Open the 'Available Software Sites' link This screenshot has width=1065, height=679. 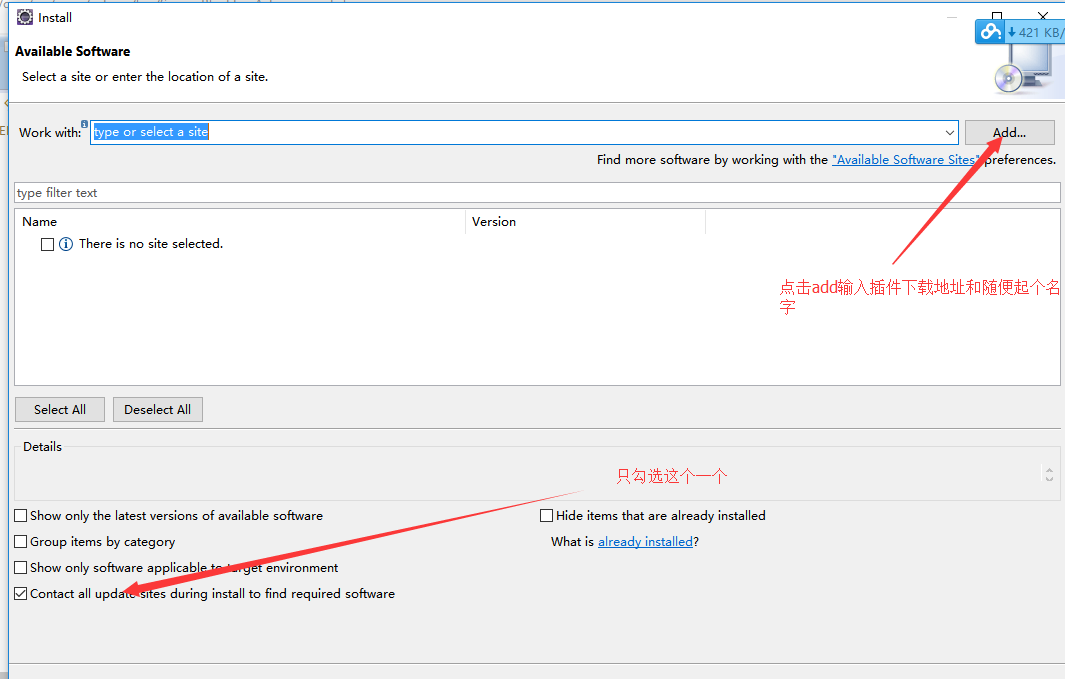click(x=905, y=160)
